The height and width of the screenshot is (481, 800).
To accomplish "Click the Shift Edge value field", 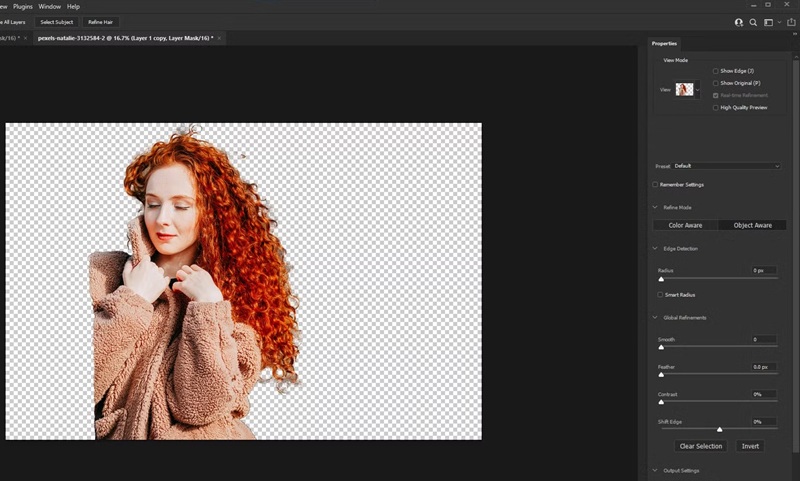I will [x=764, y=422].
